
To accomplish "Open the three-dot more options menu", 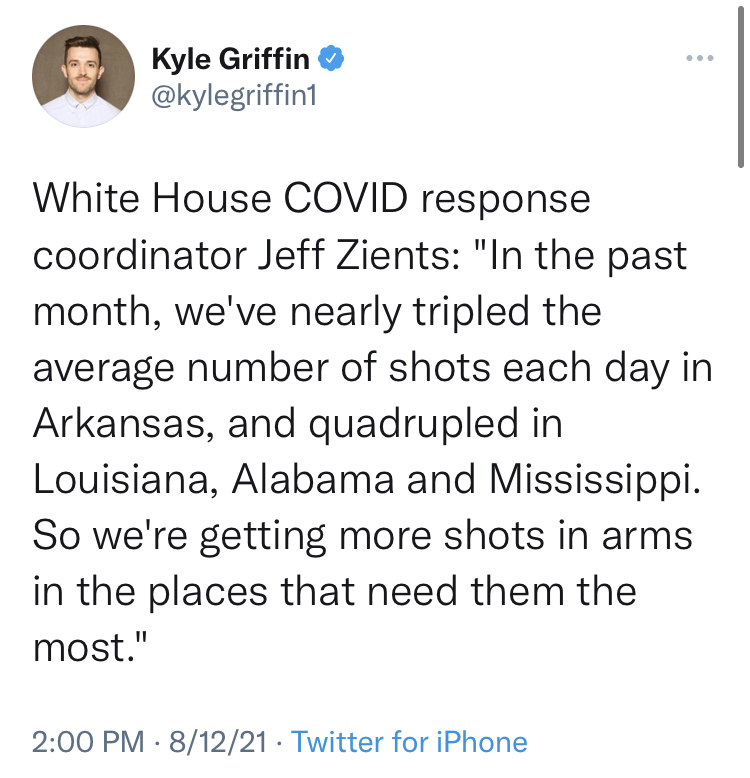I will point(700,58).
